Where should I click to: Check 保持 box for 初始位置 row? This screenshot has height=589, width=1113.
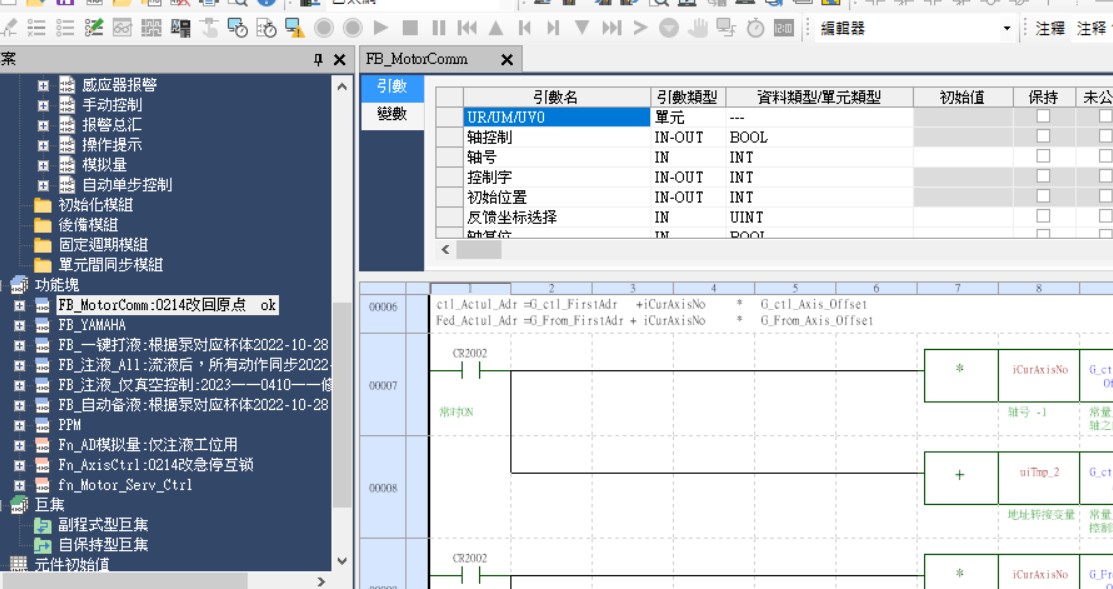[x=1043, y=197]
